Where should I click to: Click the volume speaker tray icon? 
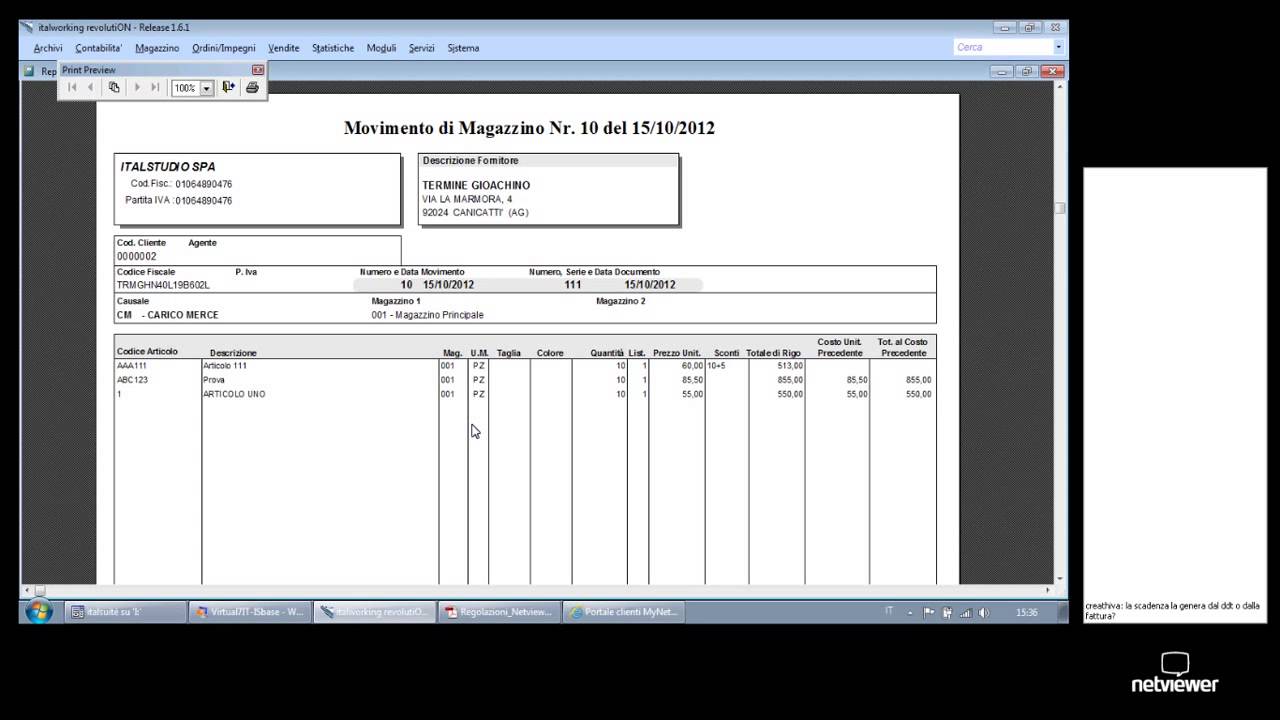[x=983, y=612]
